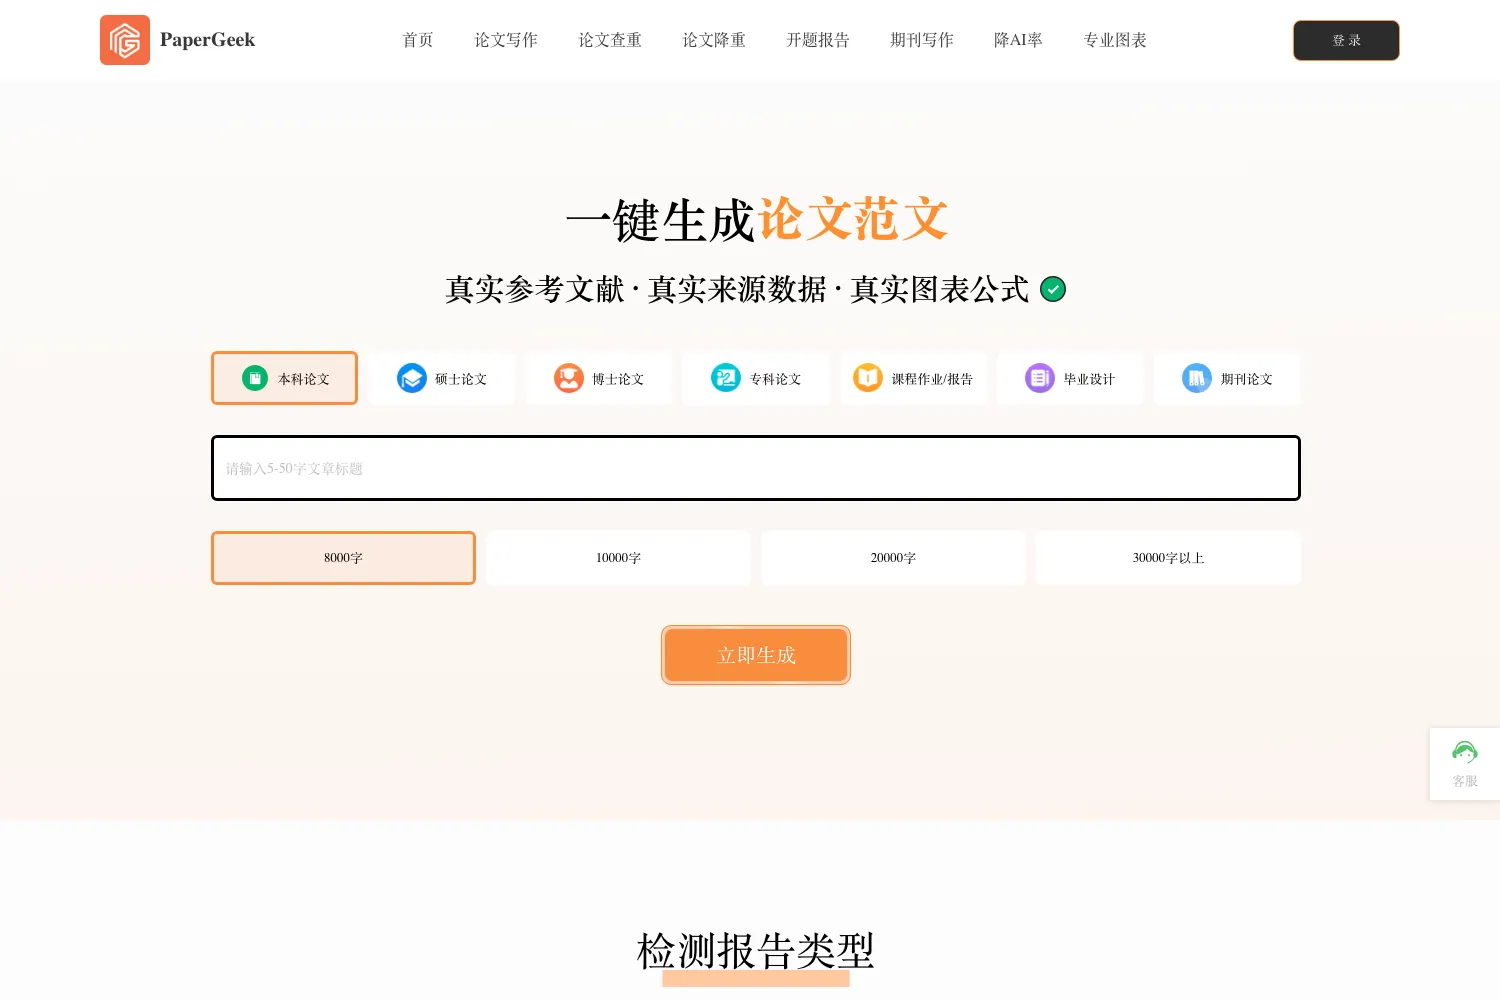
Task: Click the teal icon beside 专科论文
Action: [x=726, y=378]
